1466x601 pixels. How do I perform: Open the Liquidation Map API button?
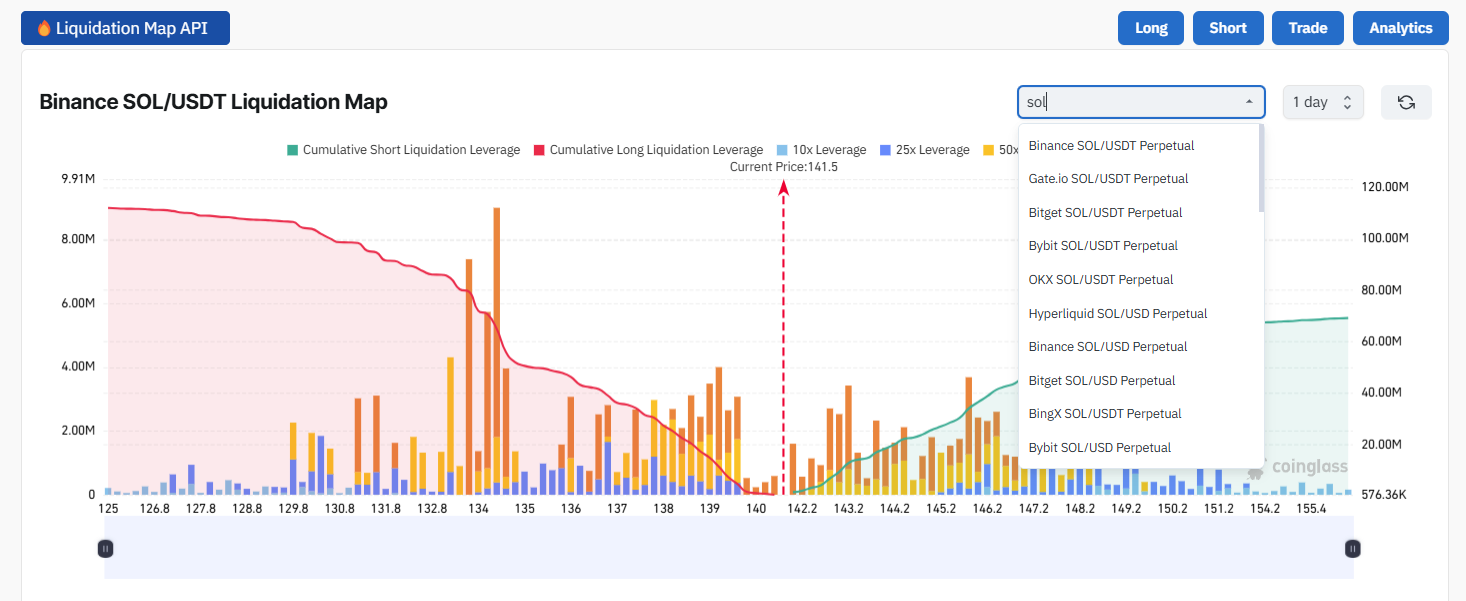click(125, 28)
